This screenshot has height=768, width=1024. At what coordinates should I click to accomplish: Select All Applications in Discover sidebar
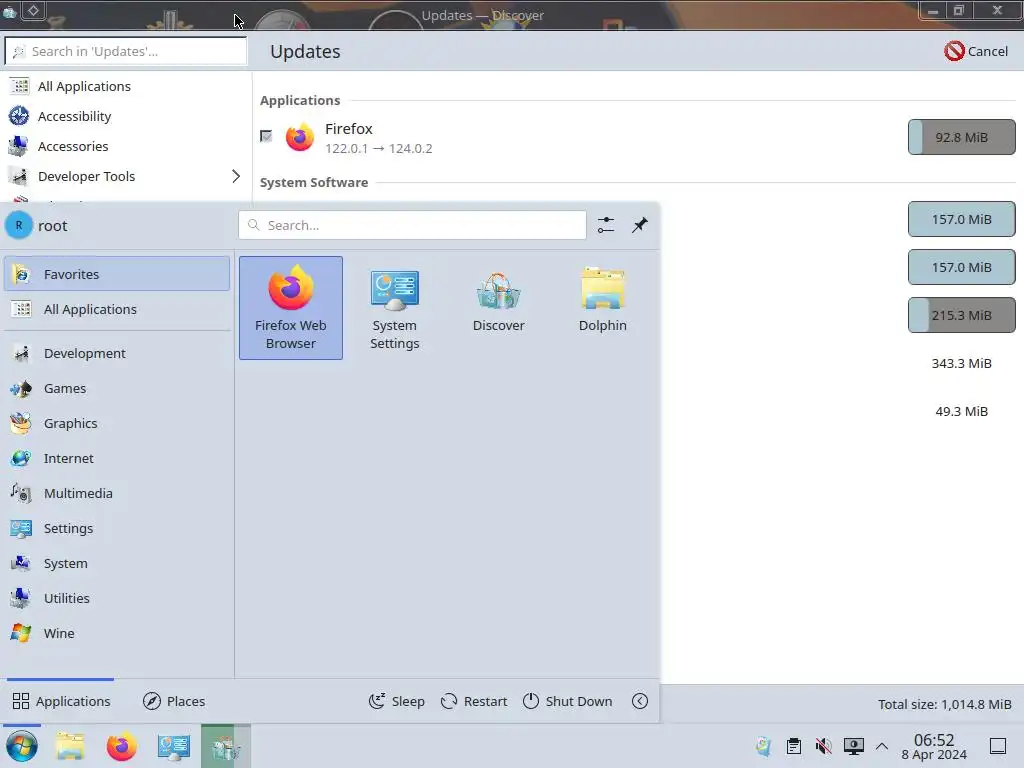pyautogui.click(x=126, y=86)
